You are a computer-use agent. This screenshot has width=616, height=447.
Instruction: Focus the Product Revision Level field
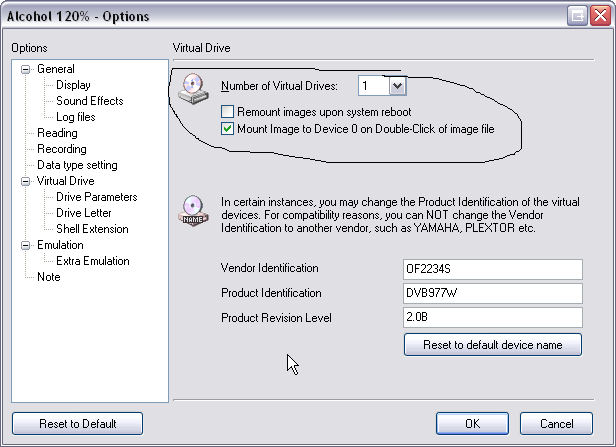(x=493, y=317)
